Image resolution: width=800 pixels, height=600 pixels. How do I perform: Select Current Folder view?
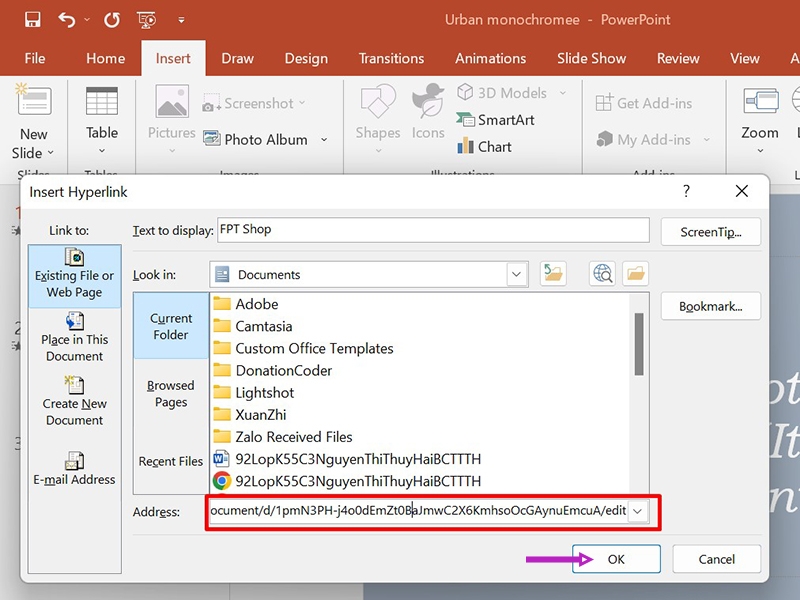click(171, 327)
